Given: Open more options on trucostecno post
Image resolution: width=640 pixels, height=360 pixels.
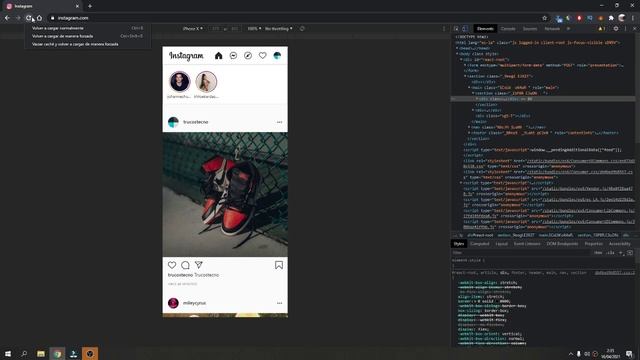Looking at the screenshot, I should [x=279, y=122].
